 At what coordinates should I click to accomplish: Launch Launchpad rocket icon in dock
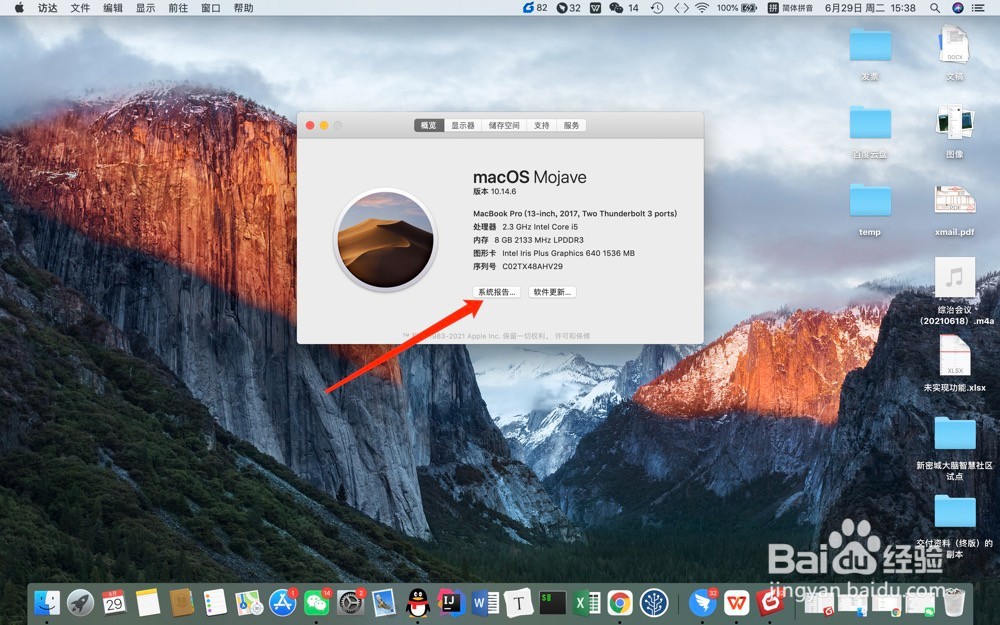[80, 603]
